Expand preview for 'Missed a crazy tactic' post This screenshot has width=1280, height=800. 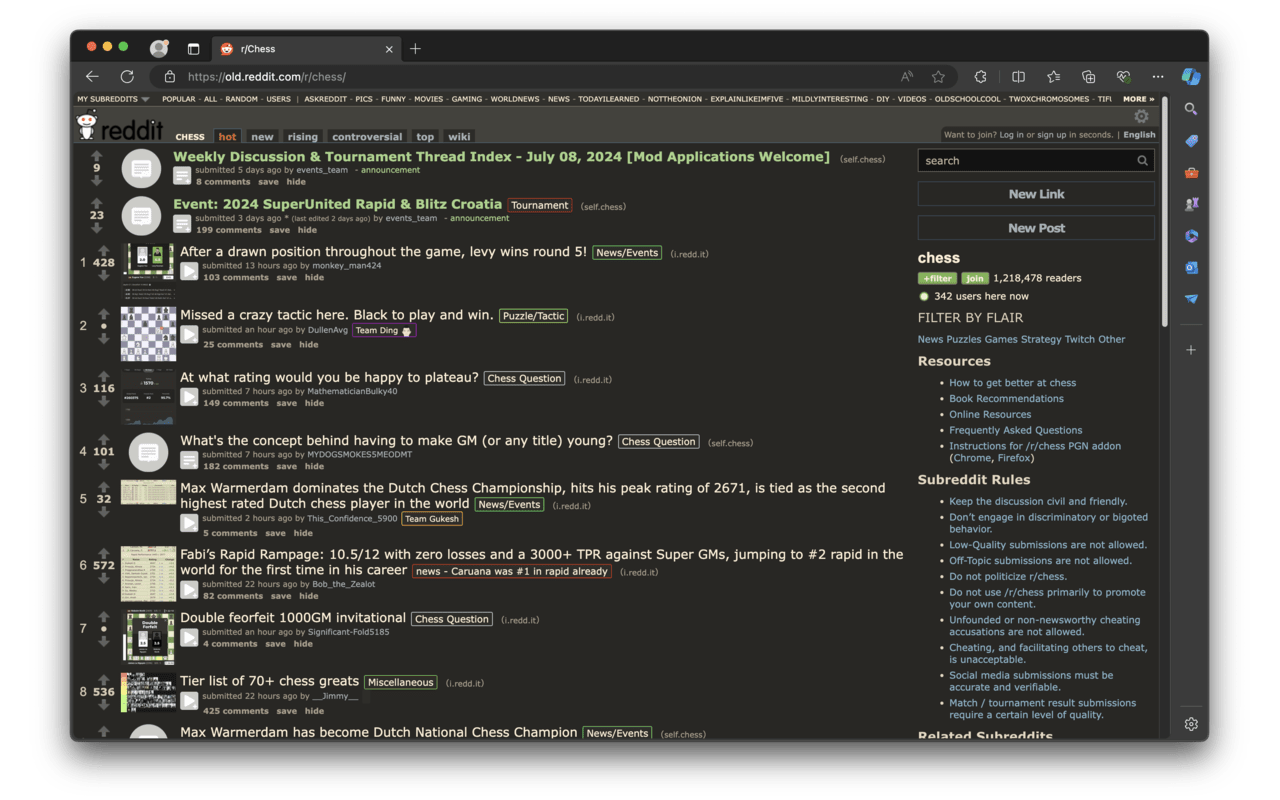[x=189, y=335]
